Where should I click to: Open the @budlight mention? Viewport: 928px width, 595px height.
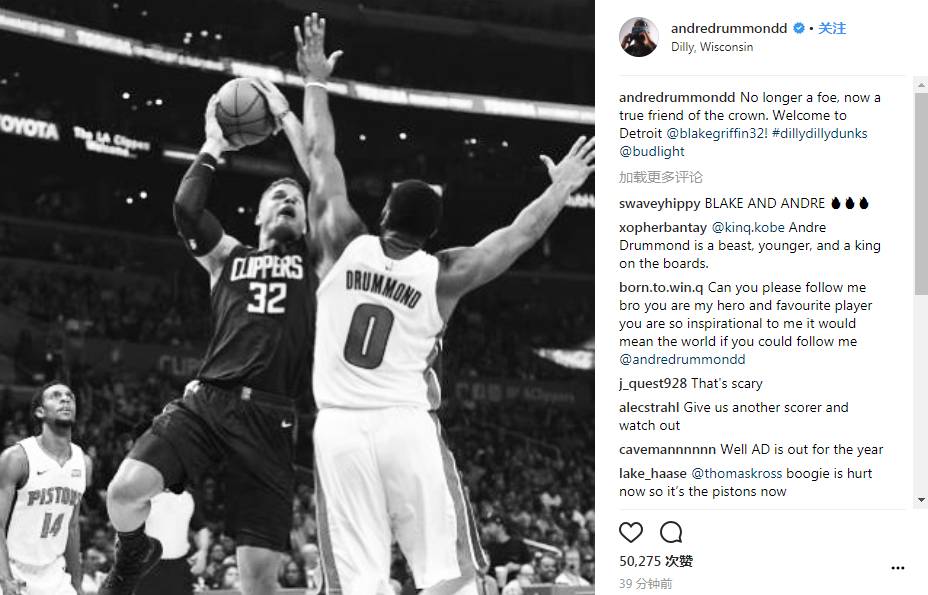652,151
